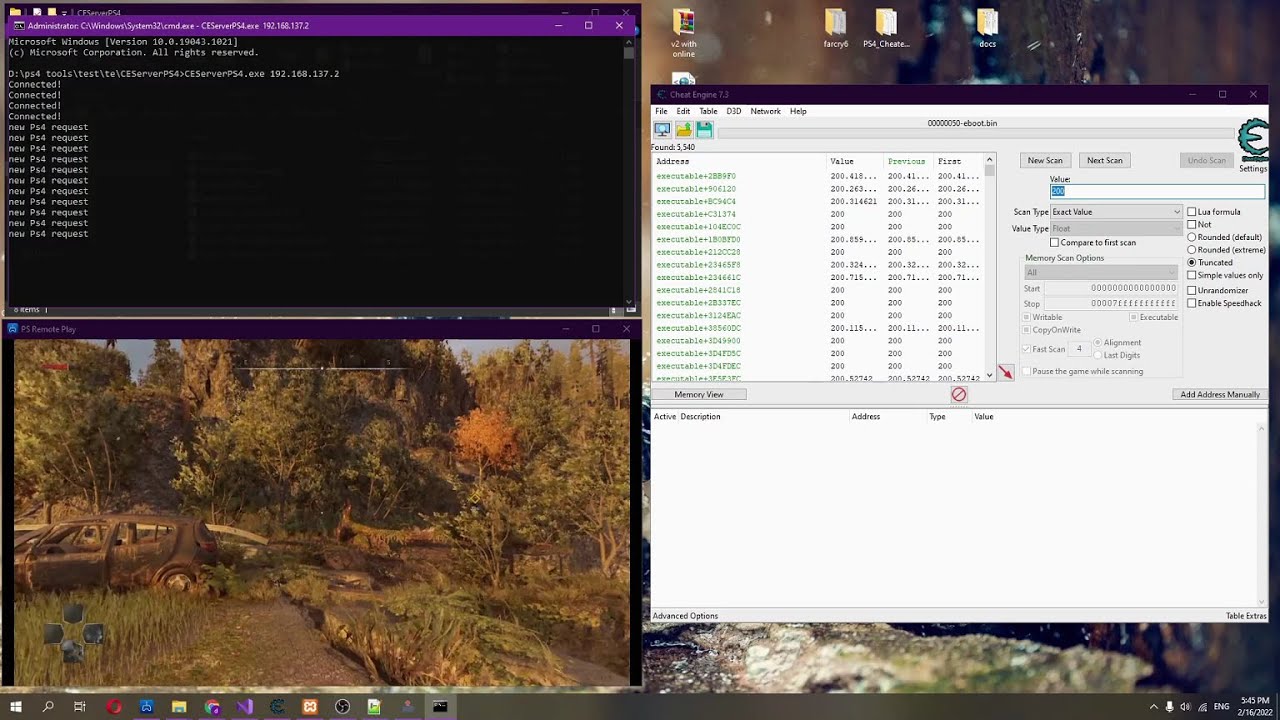Open the XAMPP orange taskbar icon
This screenshot has height=720, width=1280.
point(310,707)
